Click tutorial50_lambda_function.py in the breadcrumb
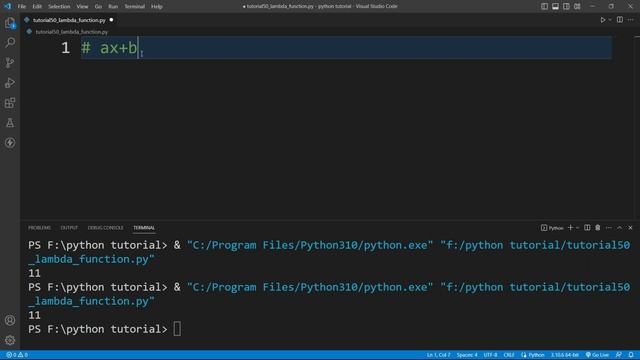 point(71,32)
